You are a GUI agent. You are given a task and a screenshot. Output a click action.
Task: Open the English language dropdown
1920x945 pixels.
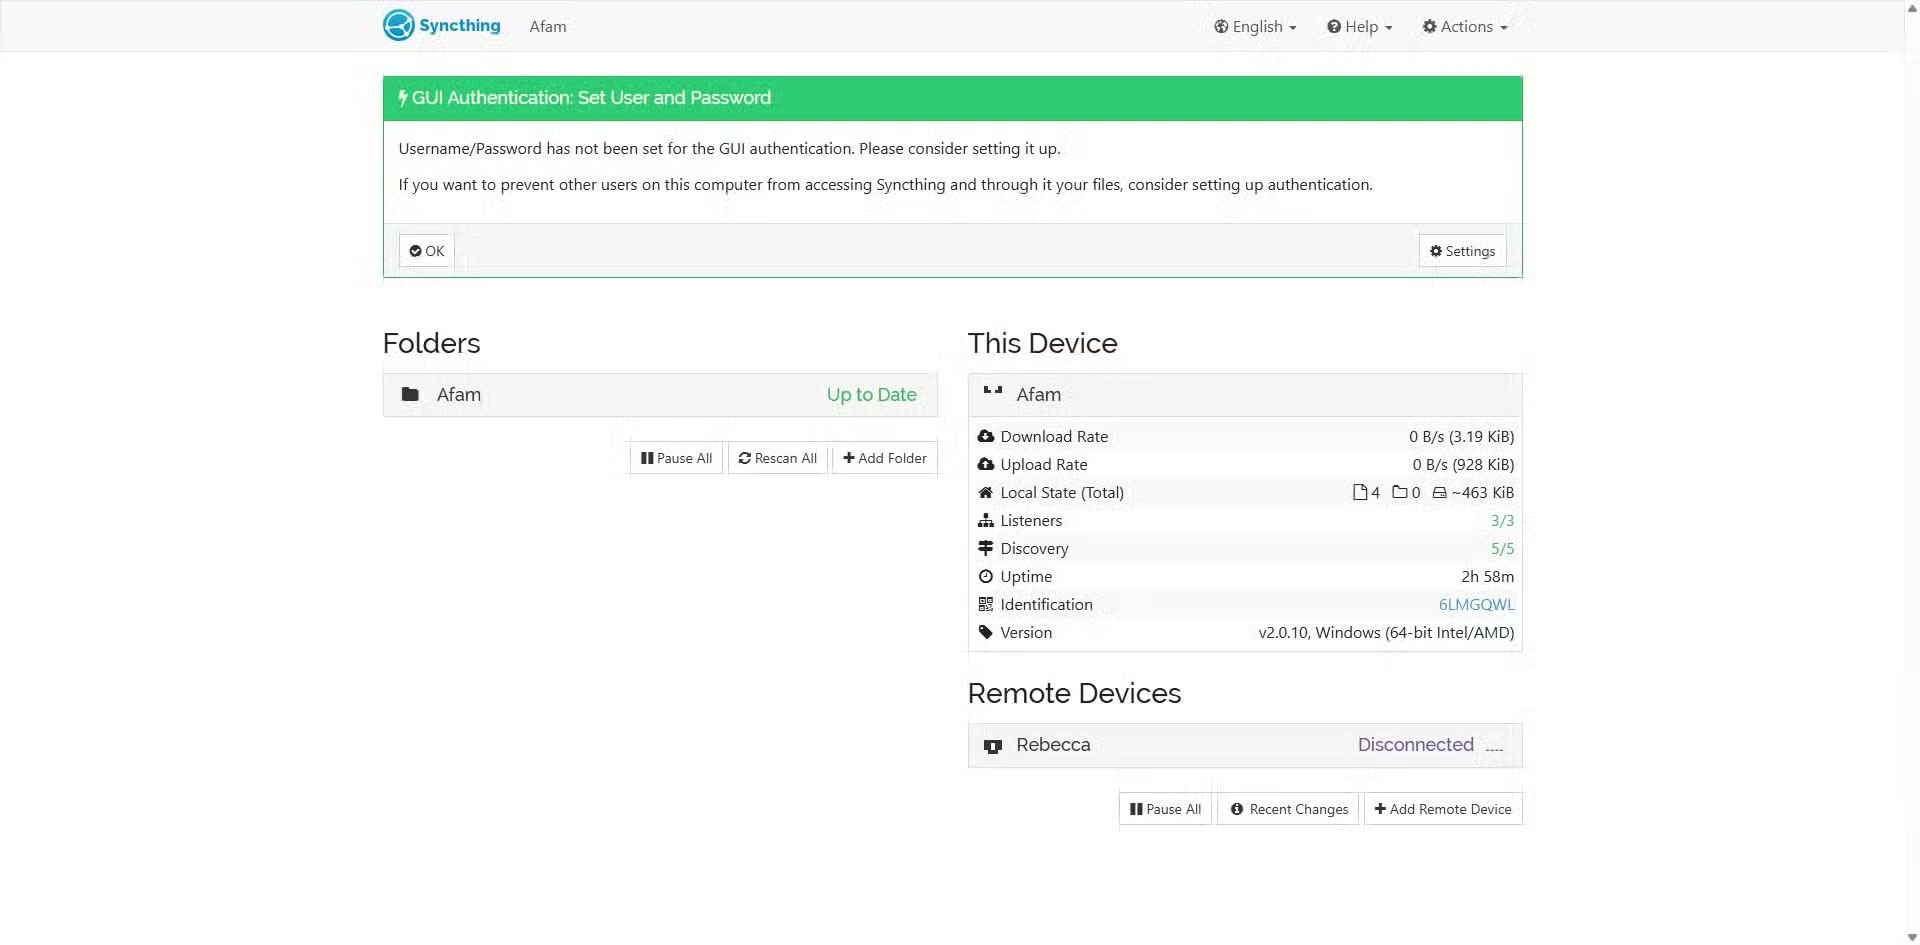pyautogui.click(x=1254, y=26)
